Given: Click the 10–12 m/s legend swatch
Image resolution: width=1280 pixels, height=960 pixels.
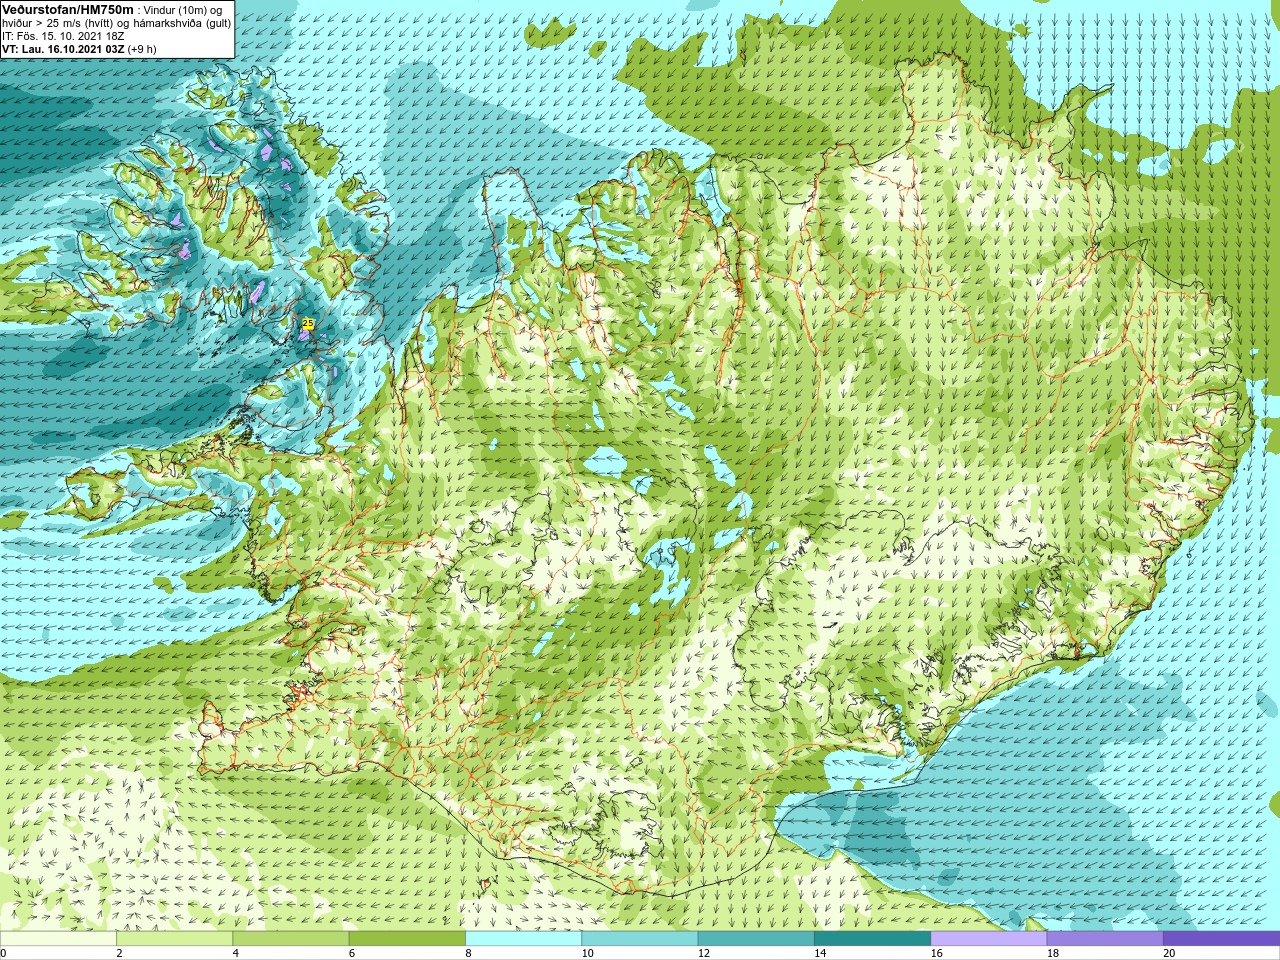Looking at the screenshot, I should (639, 938).
